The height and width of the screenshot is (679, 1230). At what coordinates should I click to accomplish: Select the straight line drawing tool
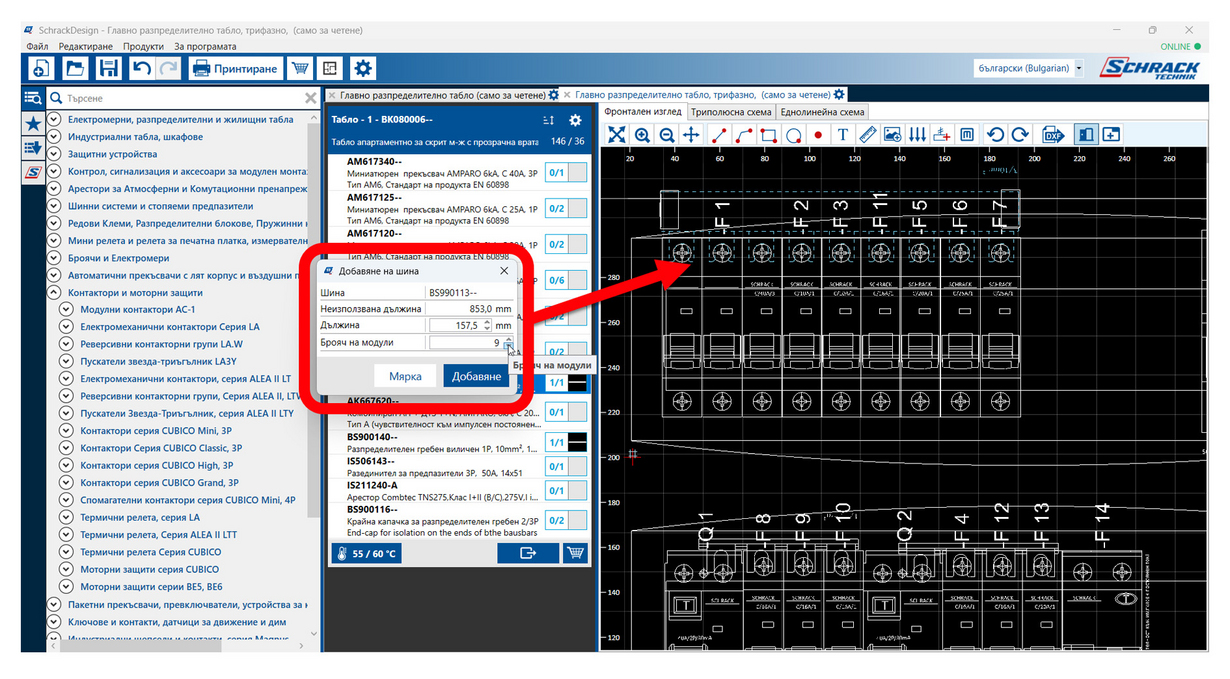[719, 135]
